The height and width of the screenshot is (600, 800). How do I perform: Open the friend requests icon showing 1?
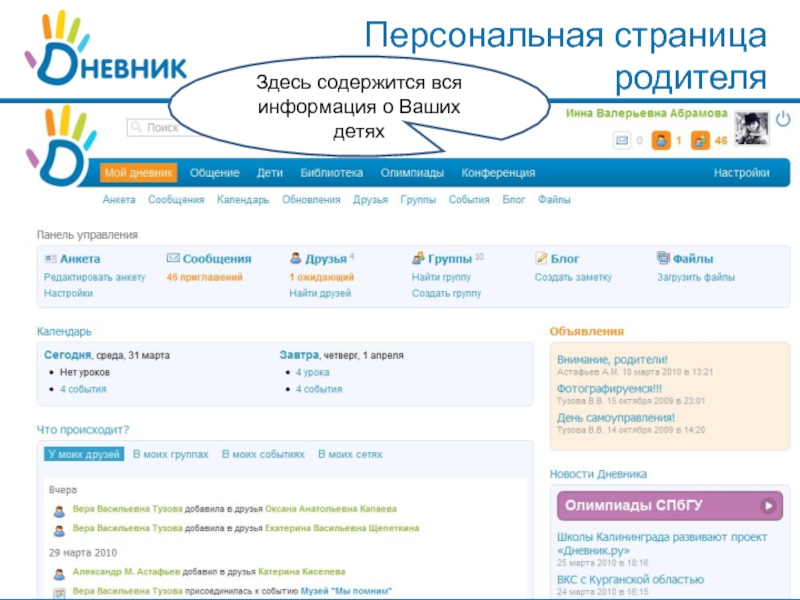coord(660,141)
